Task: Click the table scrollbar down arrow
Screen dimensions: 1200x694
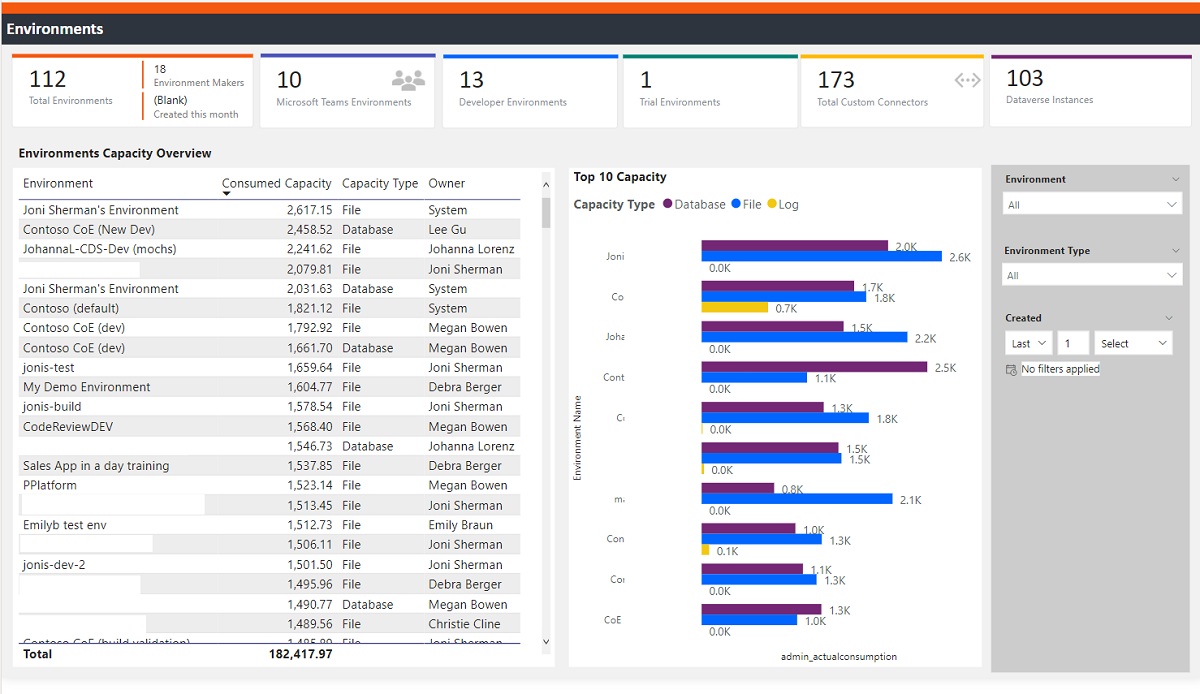Action: pos(546,641)
